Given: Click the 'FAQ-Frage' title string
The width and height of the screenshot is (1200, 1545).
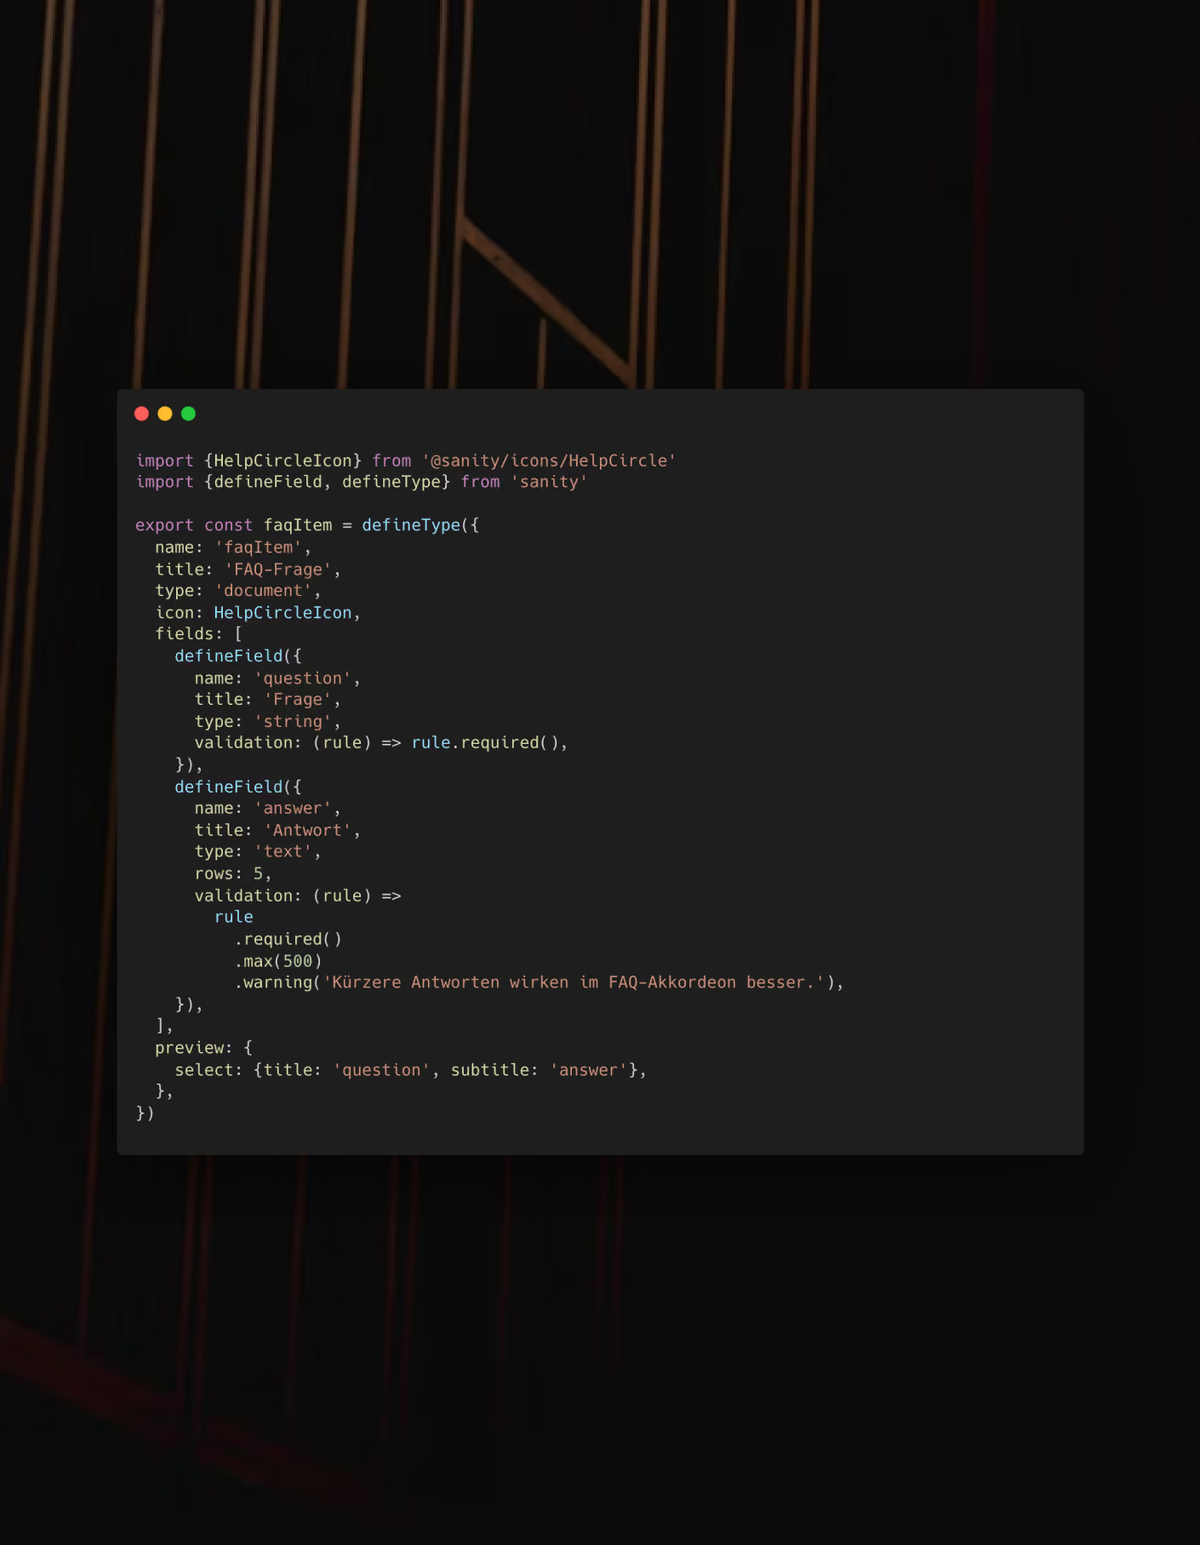Looking at the screenshot, I should [278, 570].
